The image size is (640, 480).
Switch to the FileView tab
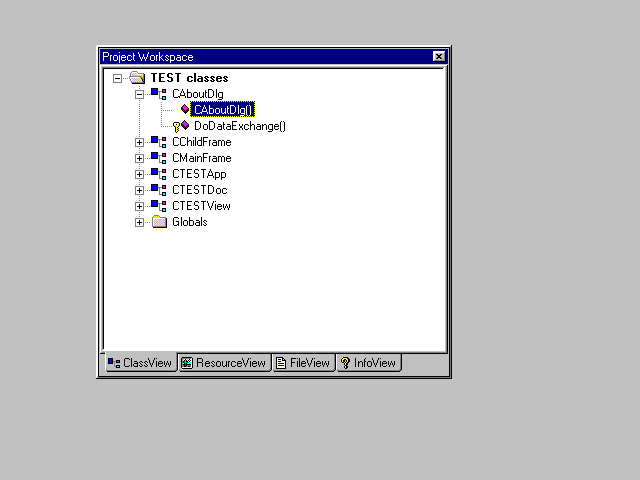coord(303,363)
